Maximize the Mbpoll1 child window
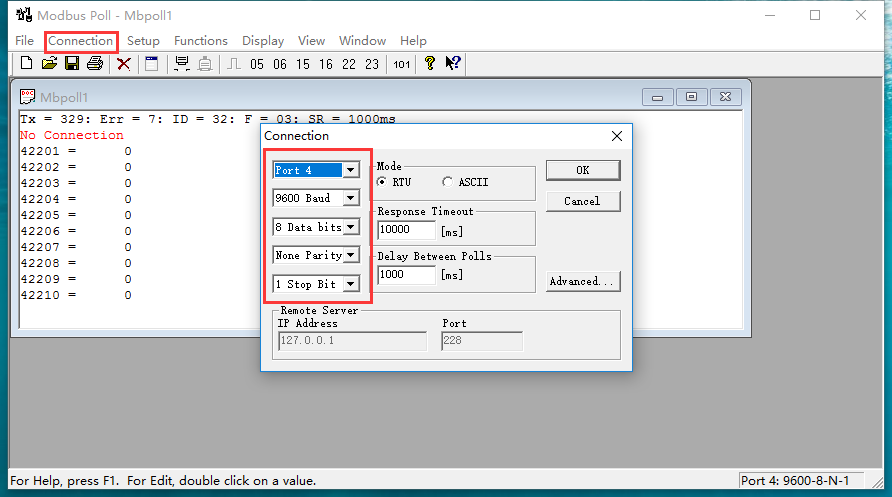The height and width of the screenshot is (497, 892). (691, 97)
